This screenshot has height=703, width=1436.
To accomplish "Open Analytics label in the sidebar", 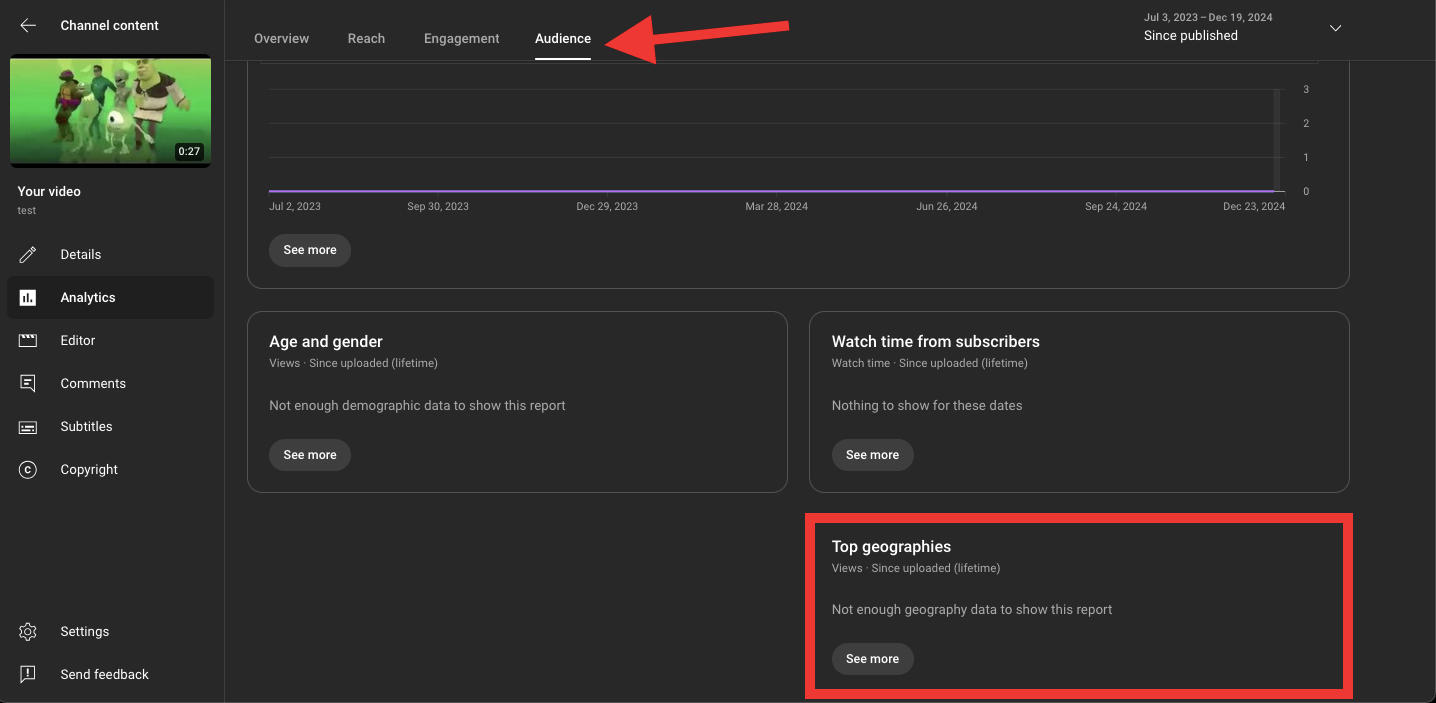I will tap(88, 297).
